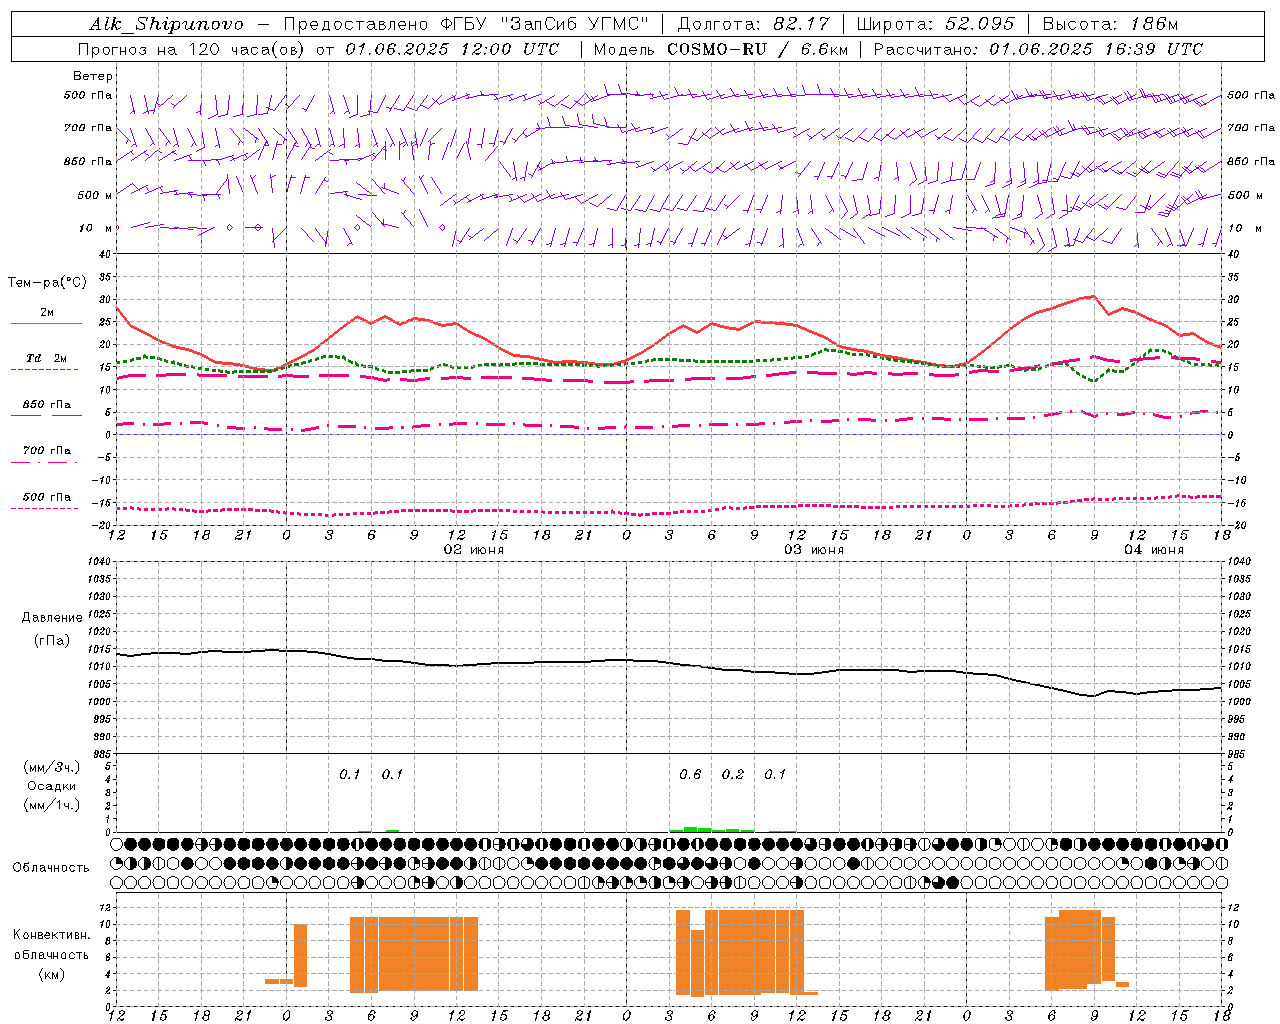Click the Высота: 186м value
This screenshot has width=1280, height=1024.
(1110, 24)
